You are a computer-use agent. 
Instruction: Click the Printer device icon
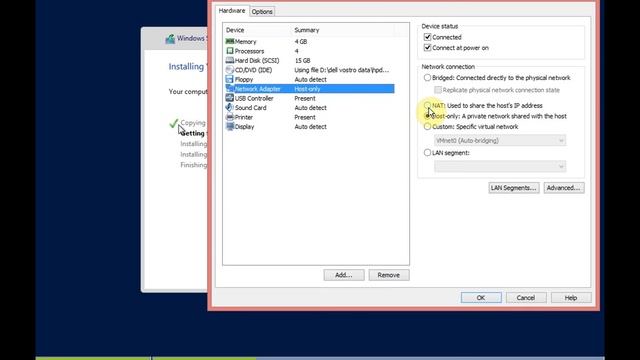pos(230,117)
